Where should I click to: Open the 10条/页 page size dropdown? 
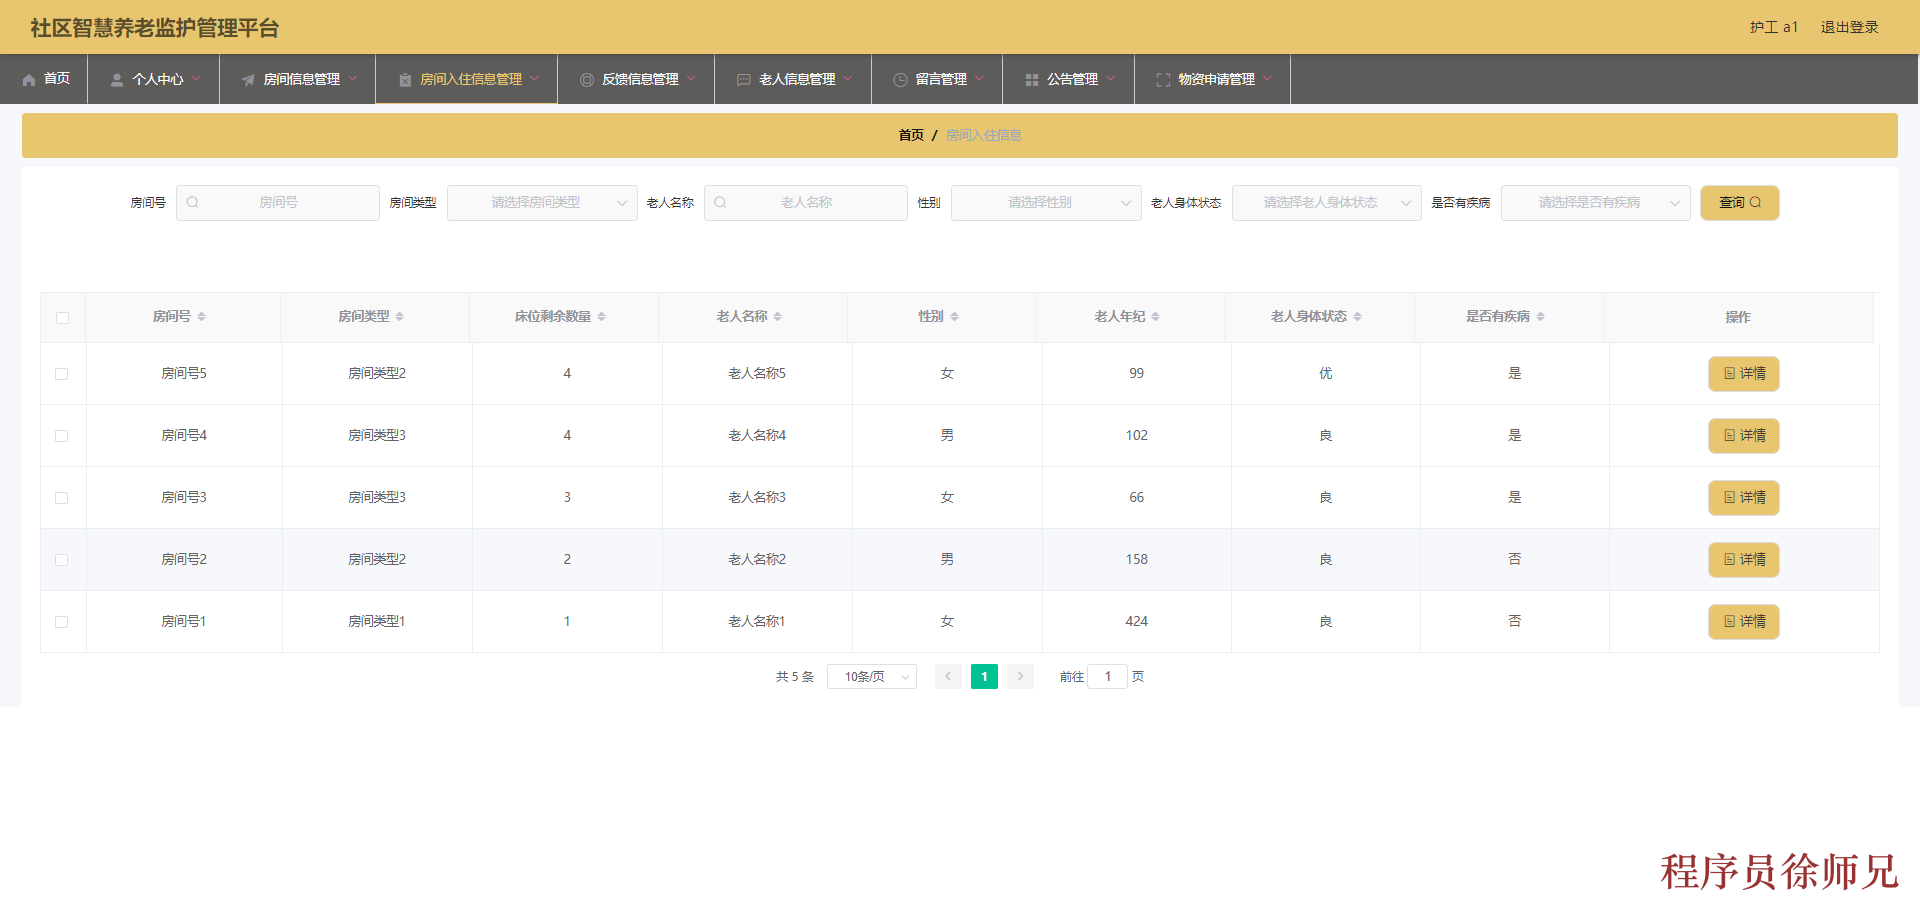871,676
